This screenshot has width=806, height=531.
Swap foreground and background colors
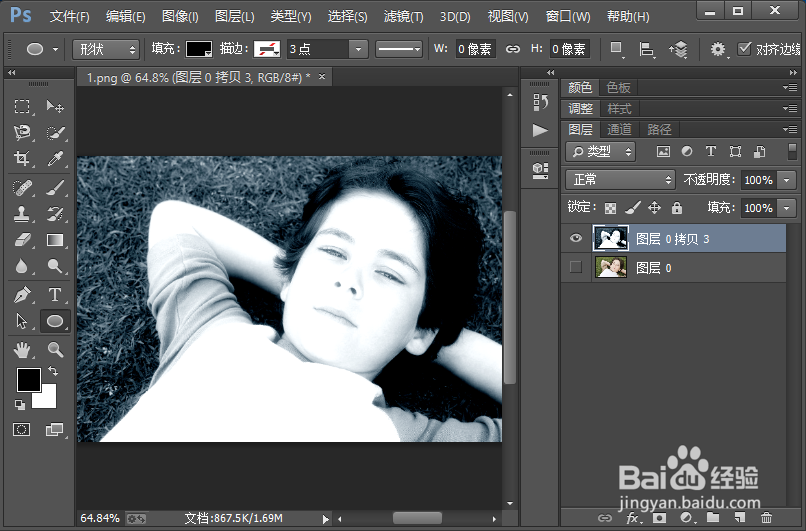click(x=53, y=371)
